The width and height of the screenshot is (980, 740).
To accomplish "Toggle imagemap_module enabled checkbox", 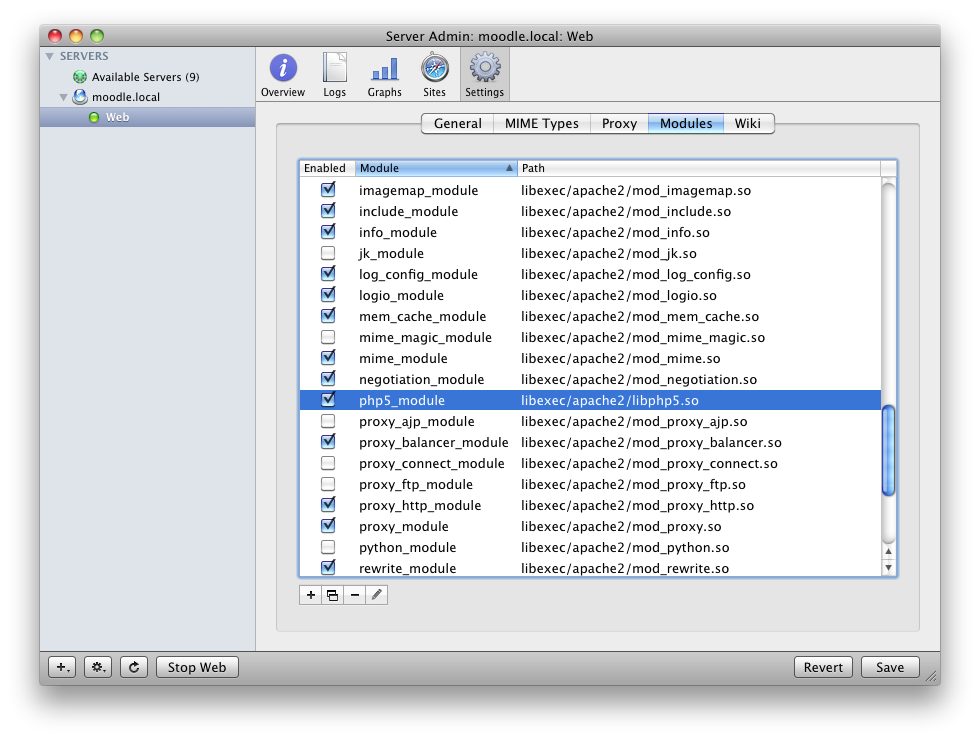I will (x=328, y=189).
